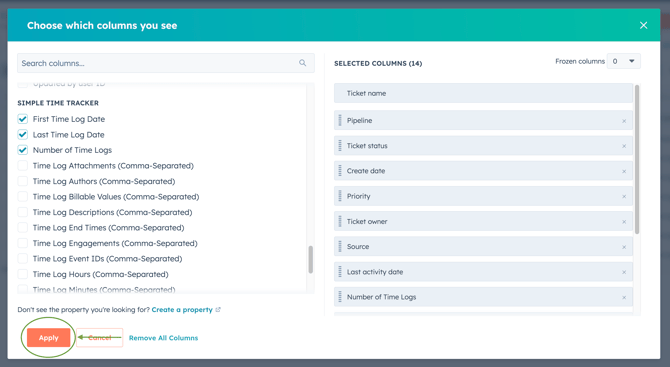This screenshot has height=367, width=670.
Task: Grab the drag handle of Pipeline column
Action: (340, 120)
